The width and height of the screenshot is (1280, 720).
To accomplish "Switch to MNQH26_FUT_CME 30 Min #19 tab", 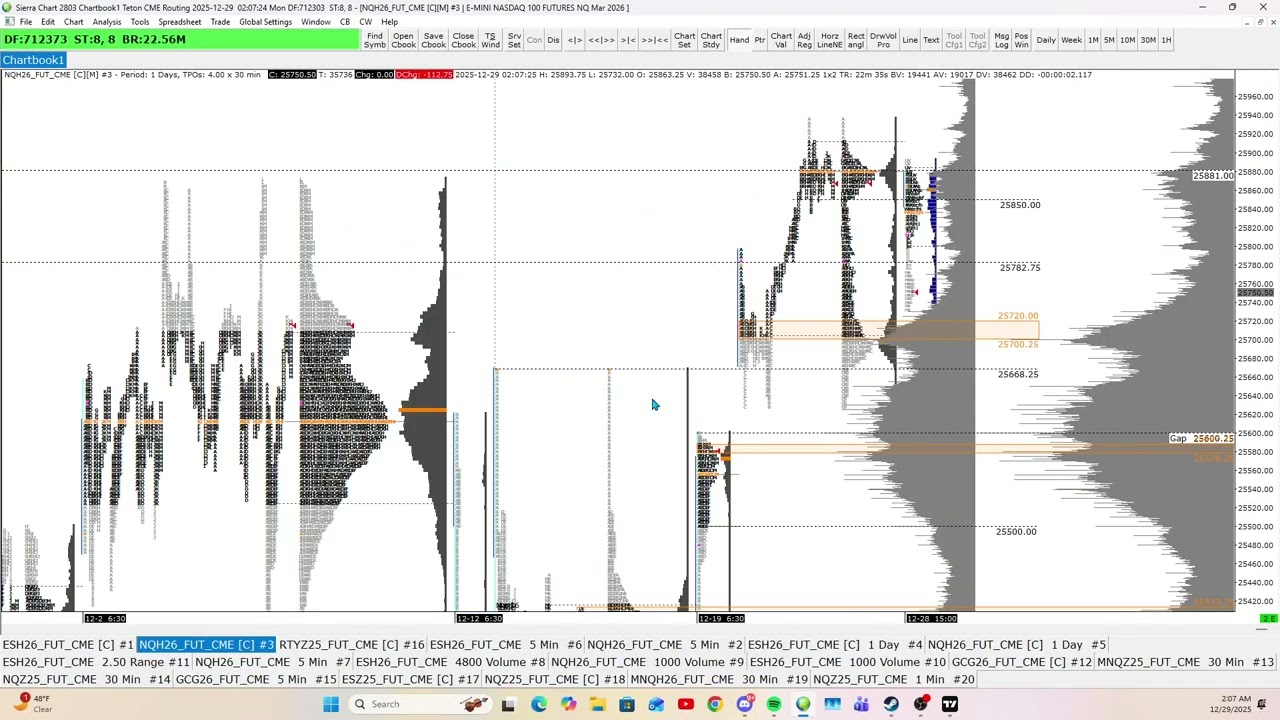I will click(x=720, y=680).
